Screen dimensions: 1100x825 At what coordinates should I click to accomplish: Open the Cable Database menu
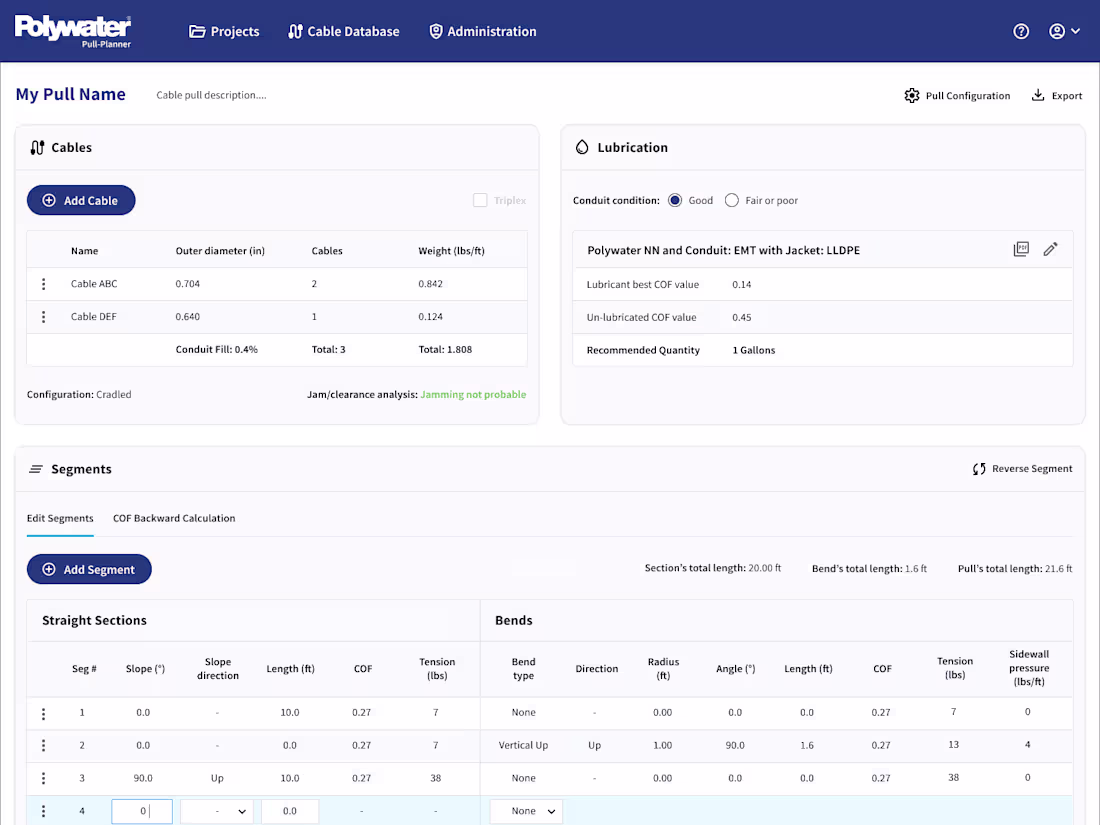click(344, 31)
